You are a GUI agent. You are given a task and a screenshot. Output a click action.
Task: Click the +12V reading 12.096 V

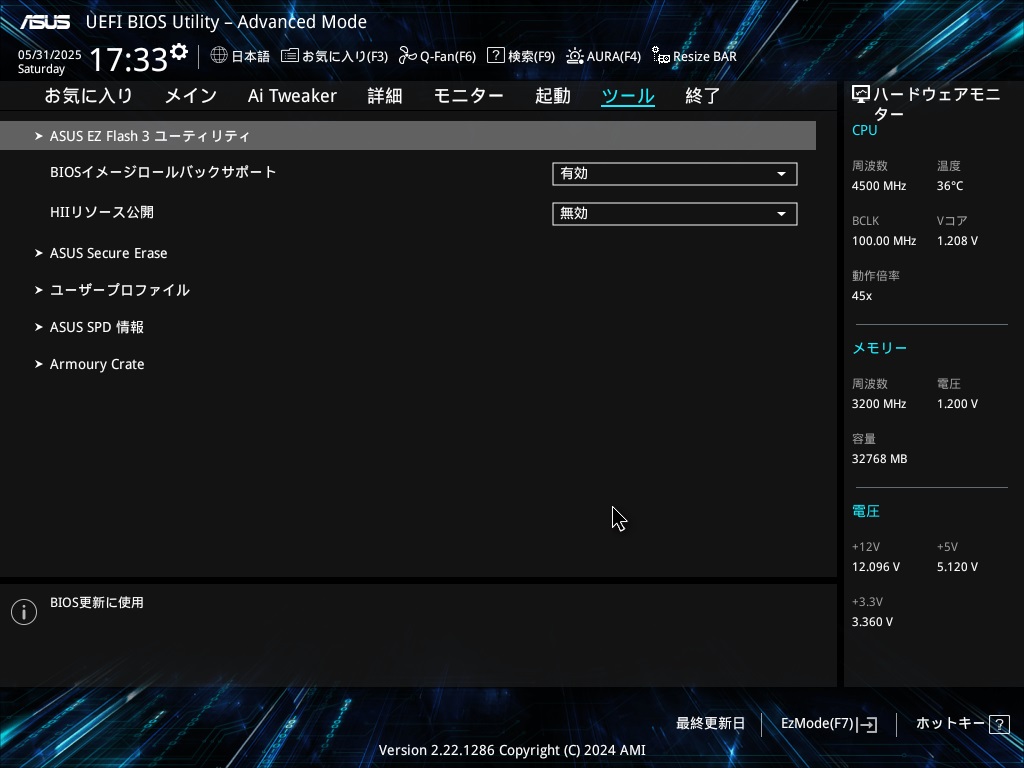[876, 567]
